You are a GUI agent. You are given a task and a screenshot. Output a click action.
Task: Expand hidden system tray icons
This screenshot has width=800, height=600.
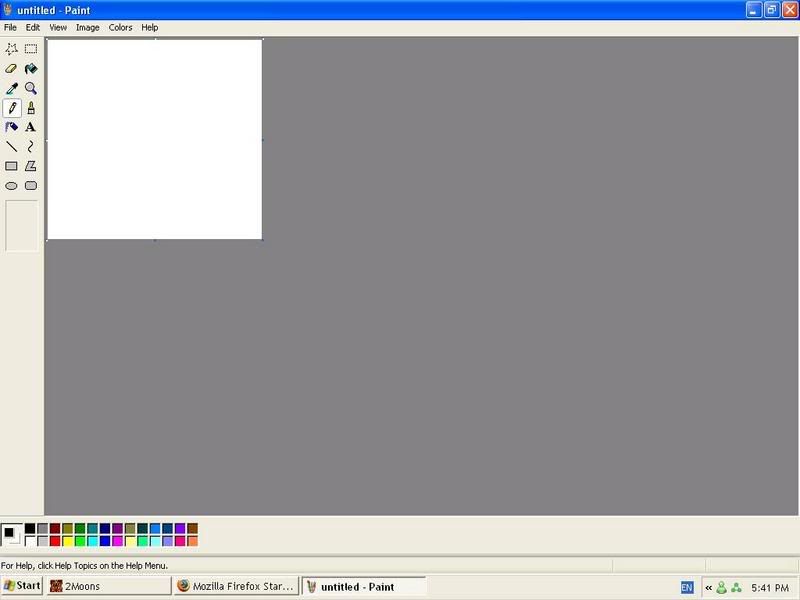tap(708, 587)
